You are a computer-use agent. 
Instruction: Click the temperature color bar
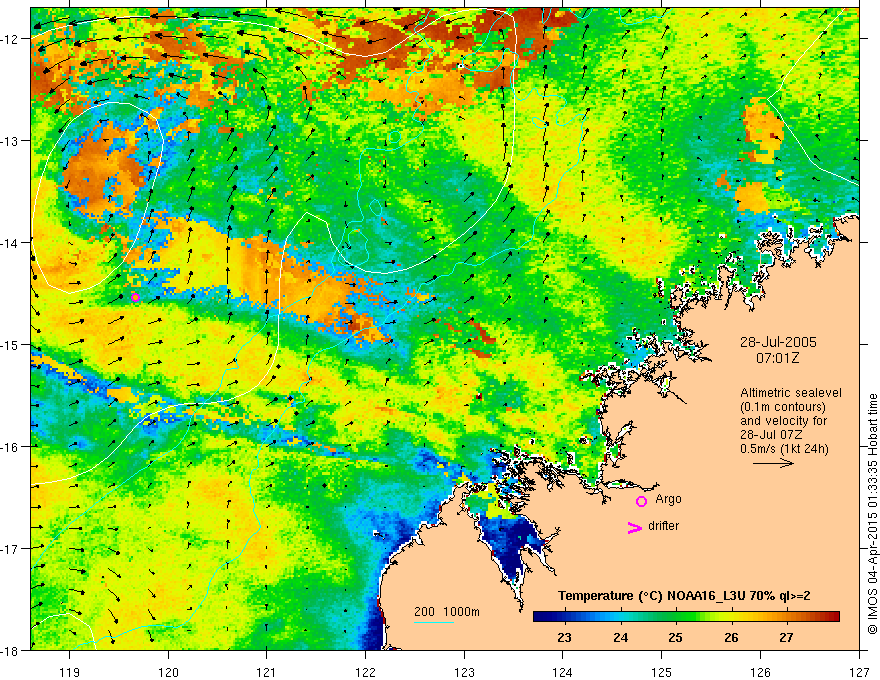[x=686, y=617]
